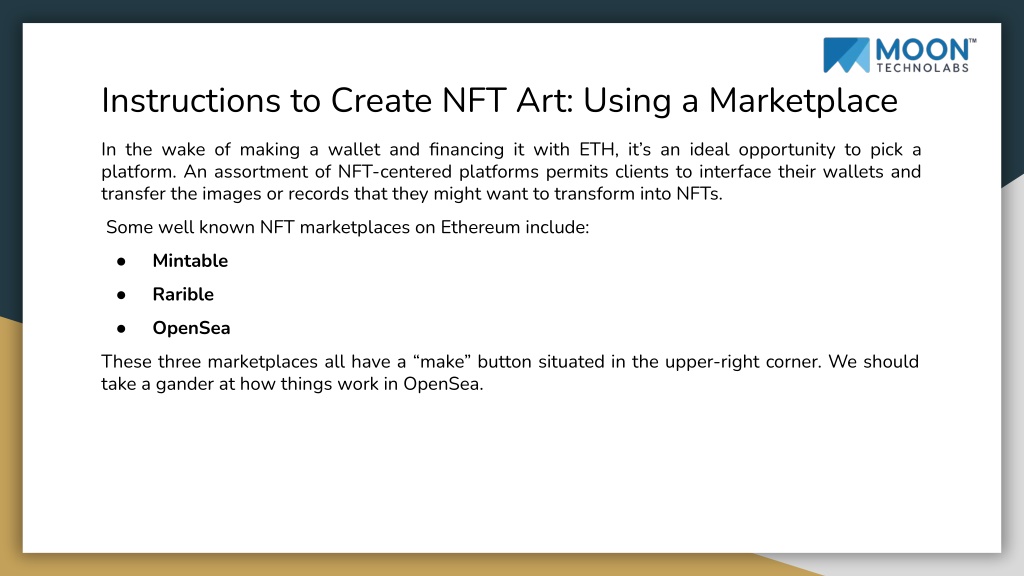Click the paragraph starting 'These three marketplaces'
Screen dimensions: 1024x576
[x=510, y=373]
